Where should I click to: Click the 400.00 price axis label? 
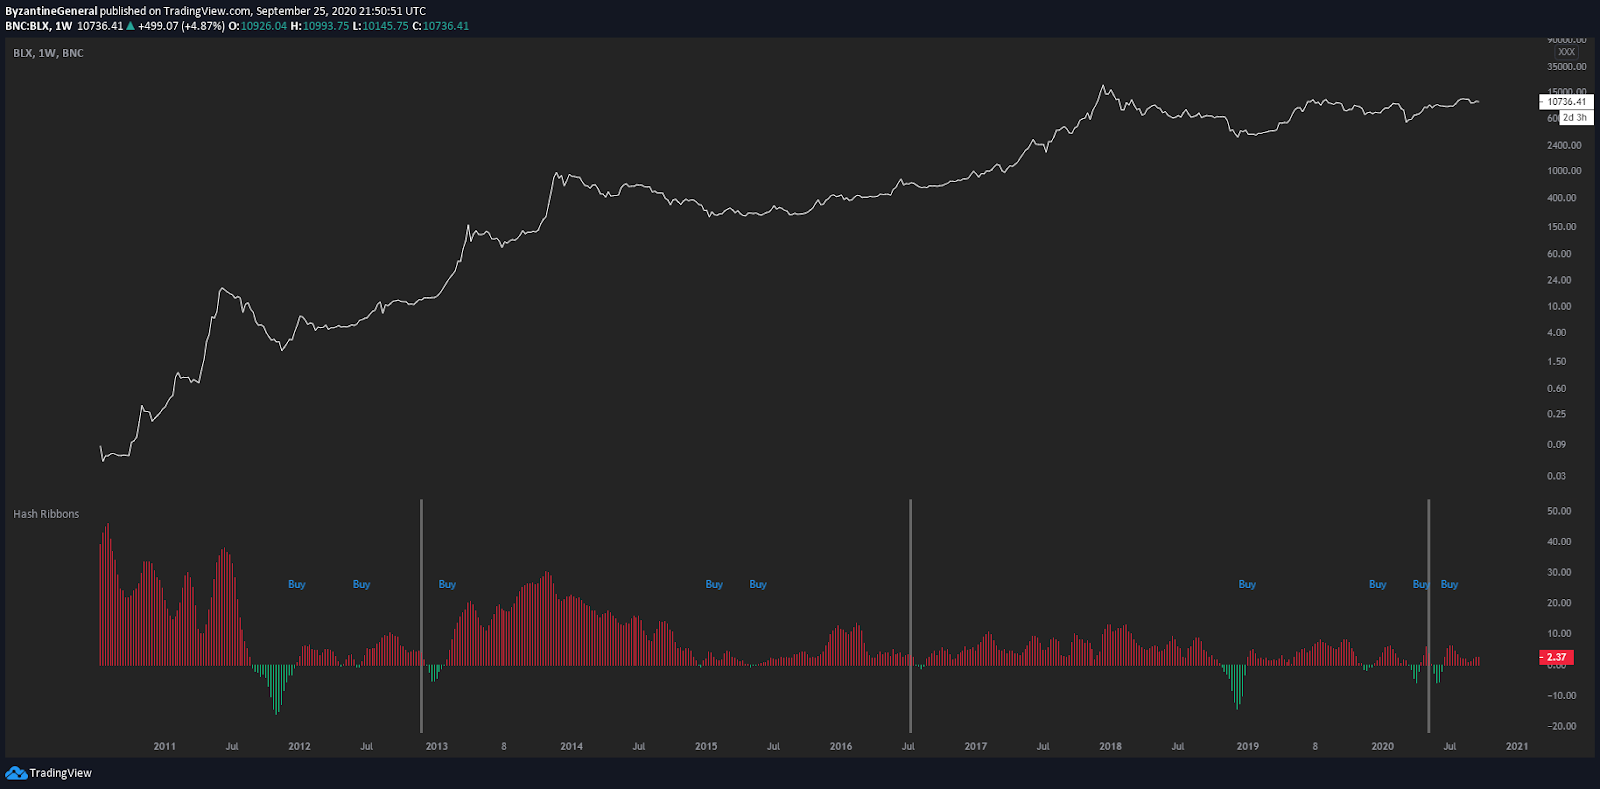coord(1562,198)
